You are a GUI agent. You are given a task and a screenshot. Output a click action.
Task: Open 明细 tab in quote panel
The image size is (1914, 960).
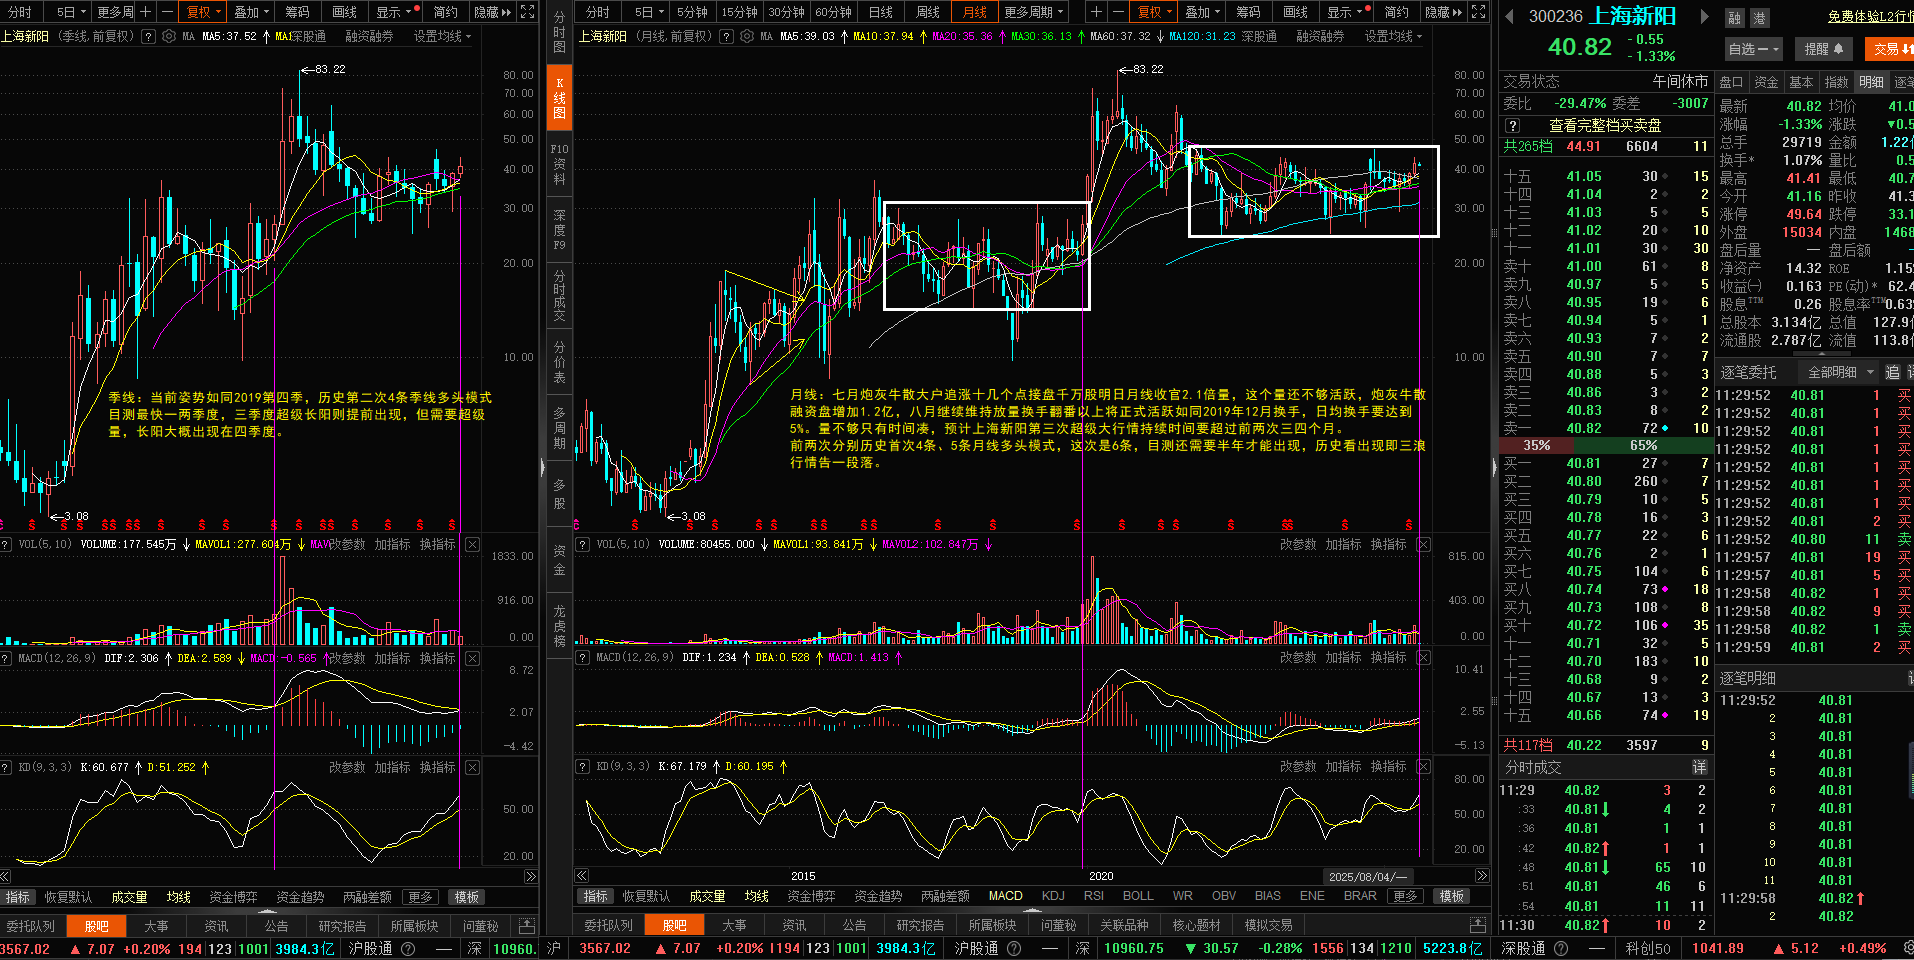1871,82
